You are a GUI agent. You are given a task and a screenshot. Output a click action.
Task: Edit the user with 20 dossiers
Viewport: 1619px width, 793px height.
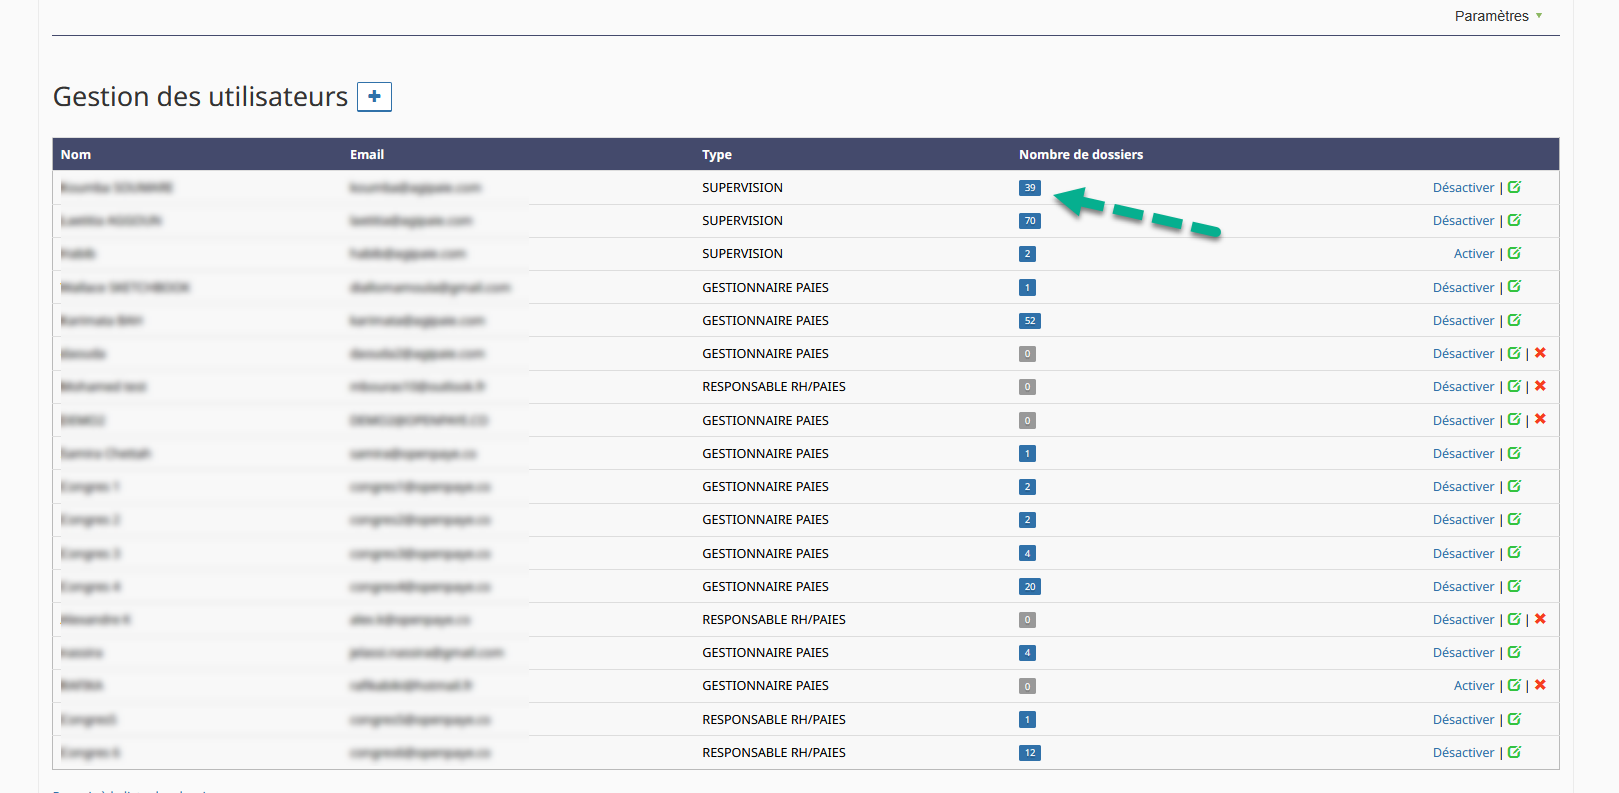pyautogui.click(x=1514, y=586)
